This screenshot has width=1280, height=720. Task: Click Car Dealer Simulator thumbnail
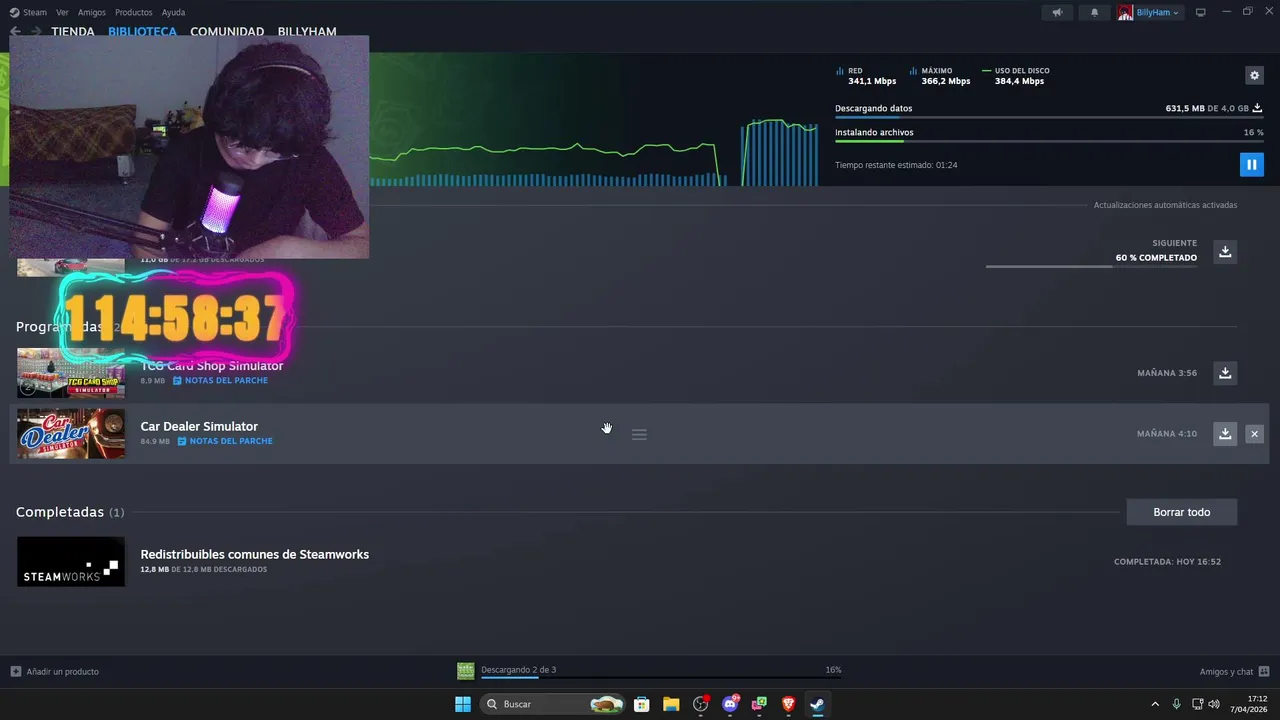coord(71,434)
